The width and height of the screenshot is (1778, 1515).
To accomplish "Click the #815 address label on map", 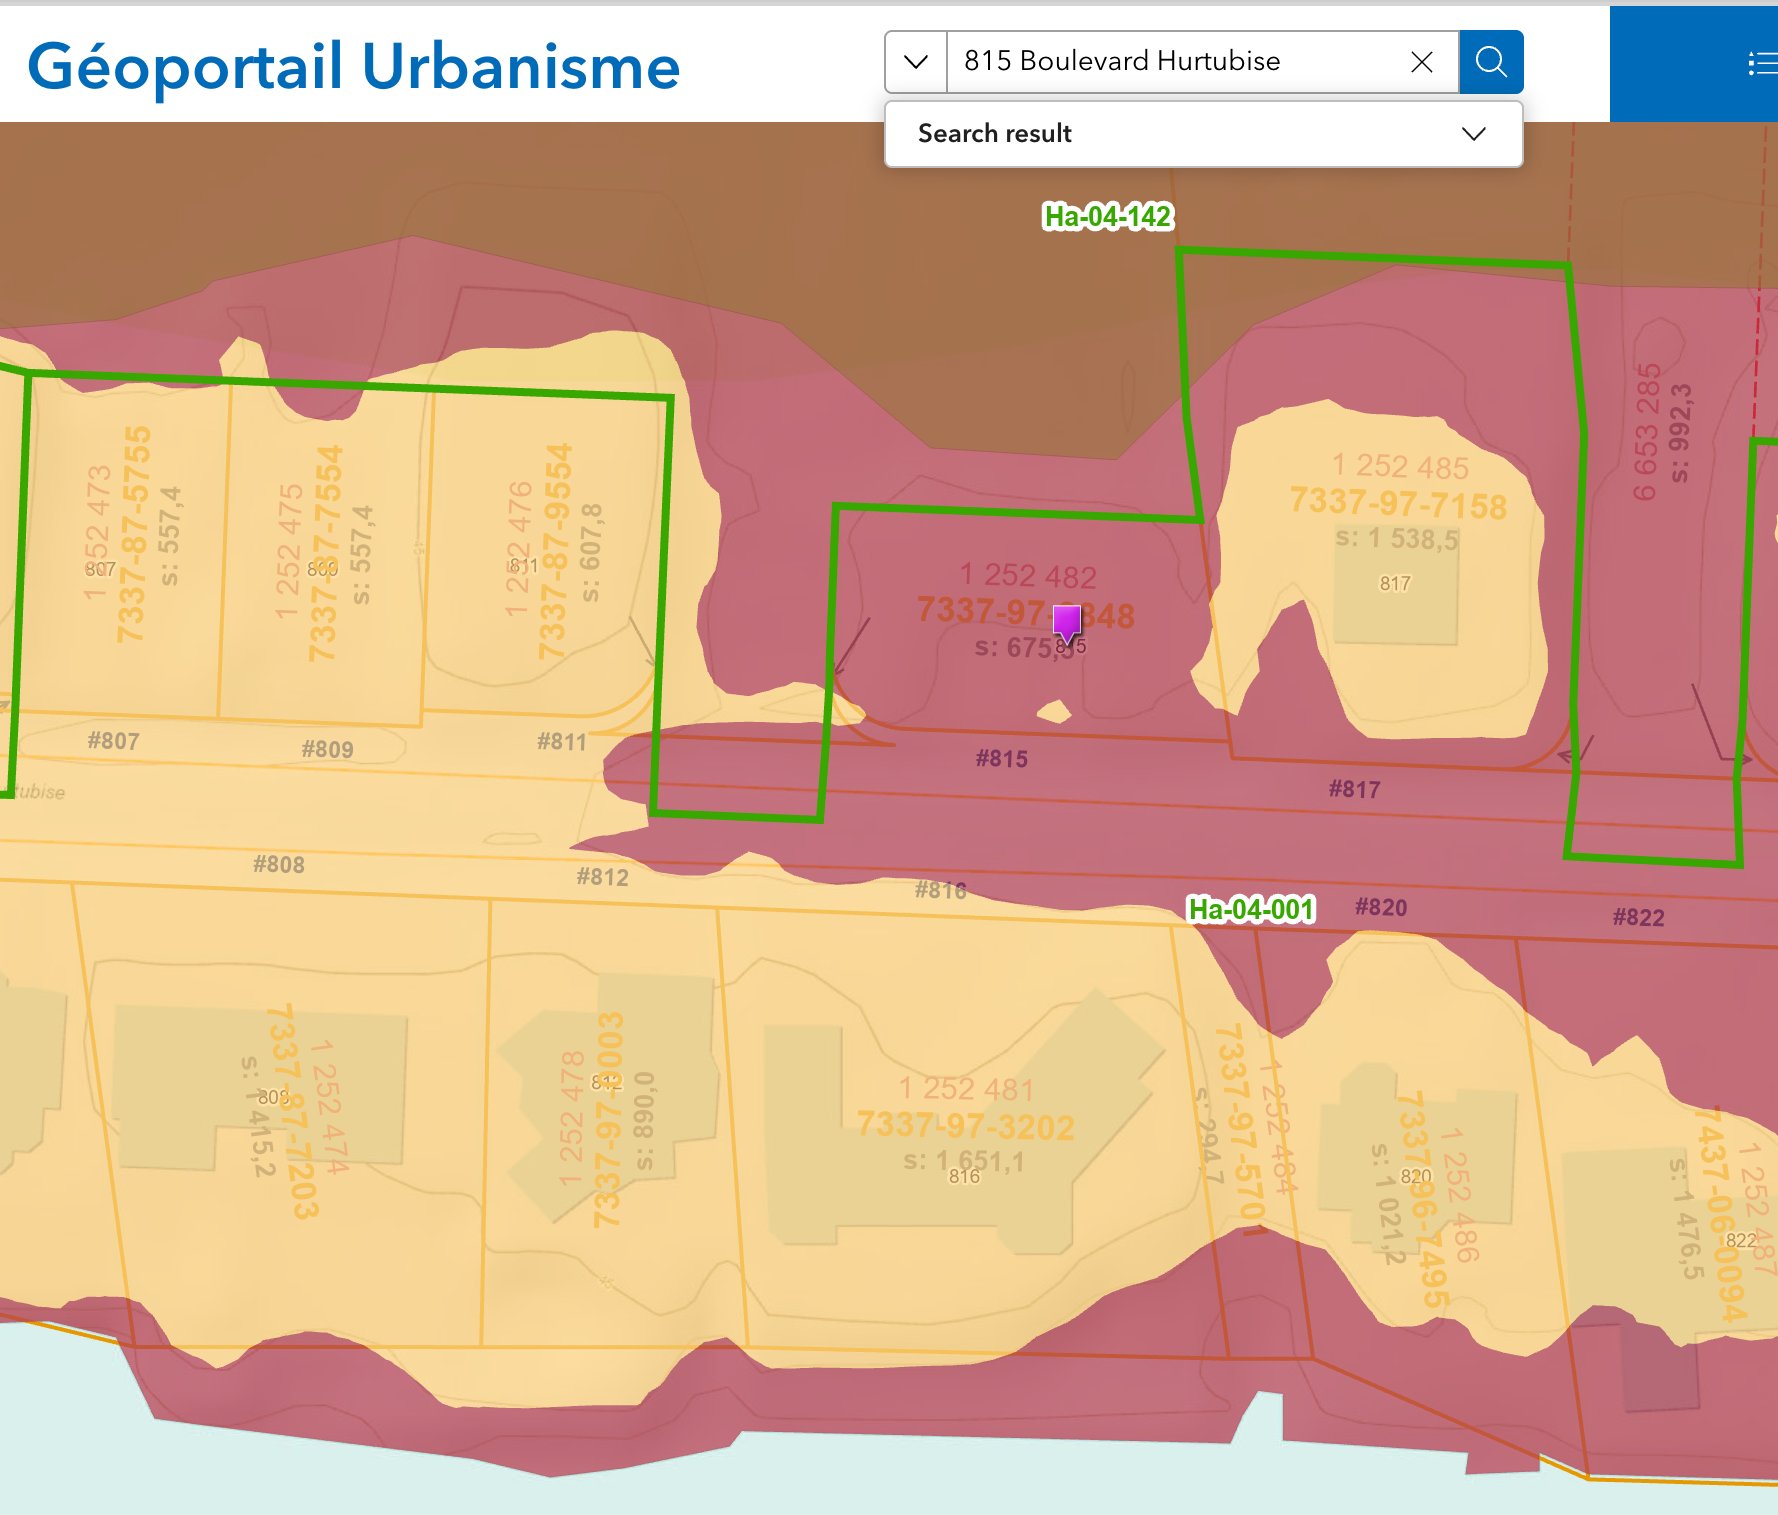I will (x=1001, y=759).
